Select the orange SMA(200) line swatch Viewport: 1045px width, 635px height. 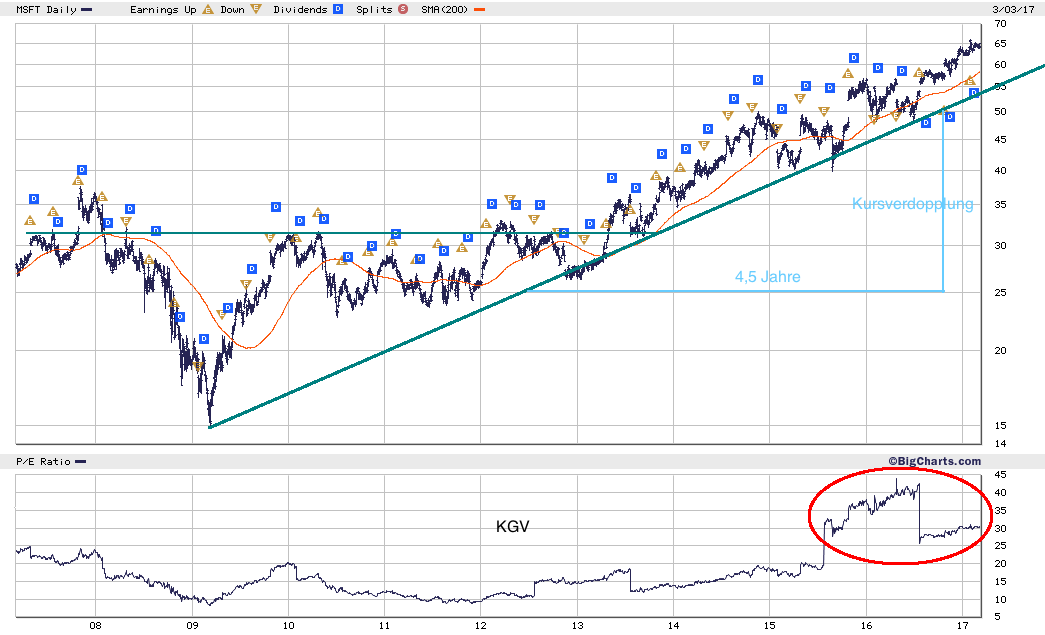click(479, 10)
